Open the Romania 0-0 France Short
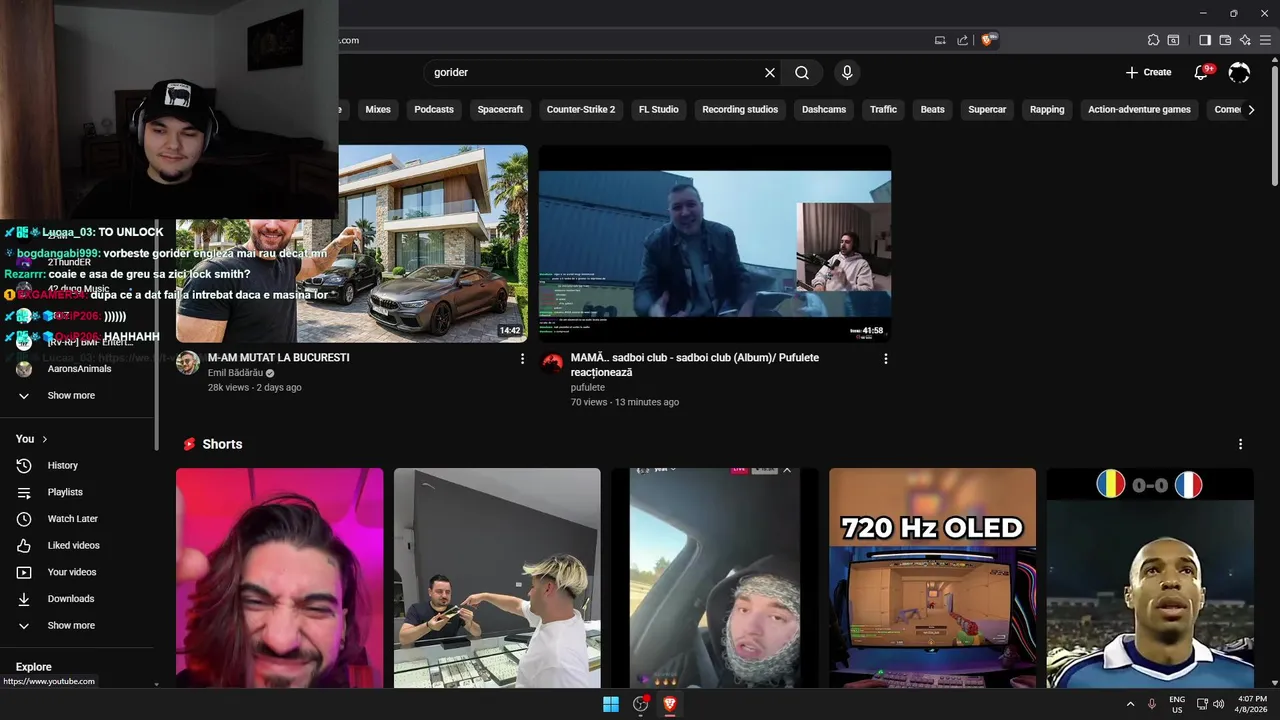 pos(1150,578)
